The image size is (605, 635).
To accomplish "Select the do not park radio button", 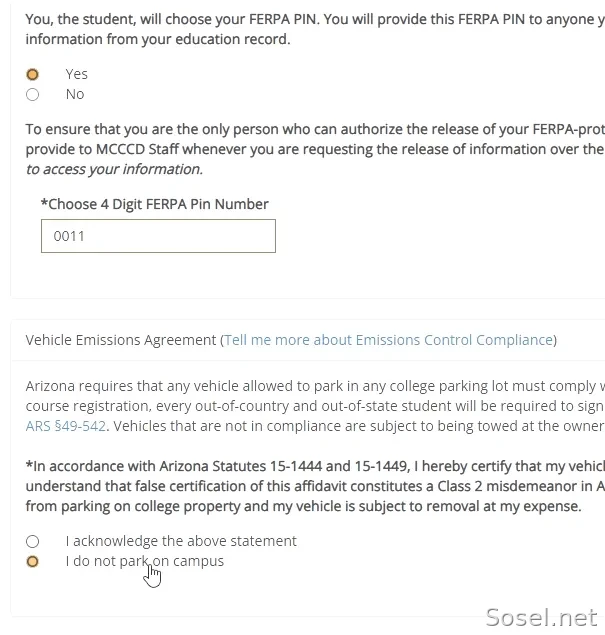I will pyautogui.click(x=32, y=561).
